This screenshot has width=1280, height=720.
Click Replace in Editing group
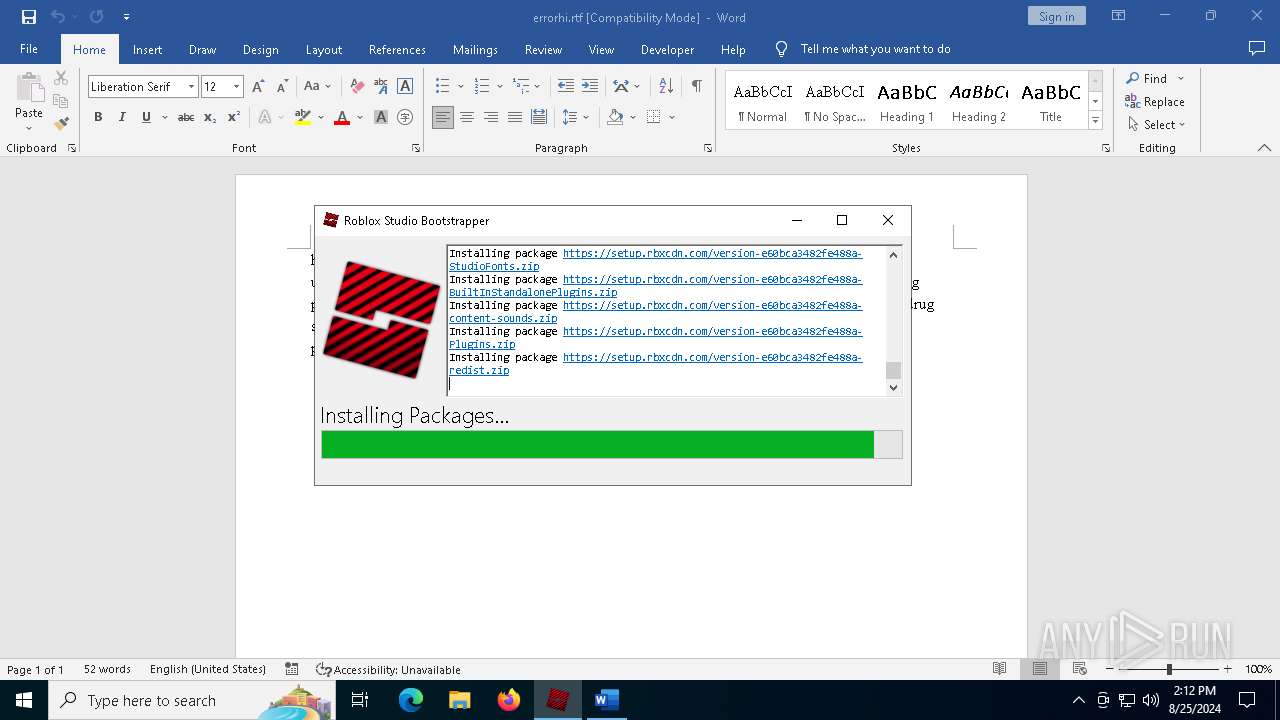(x=1155, y=101)
